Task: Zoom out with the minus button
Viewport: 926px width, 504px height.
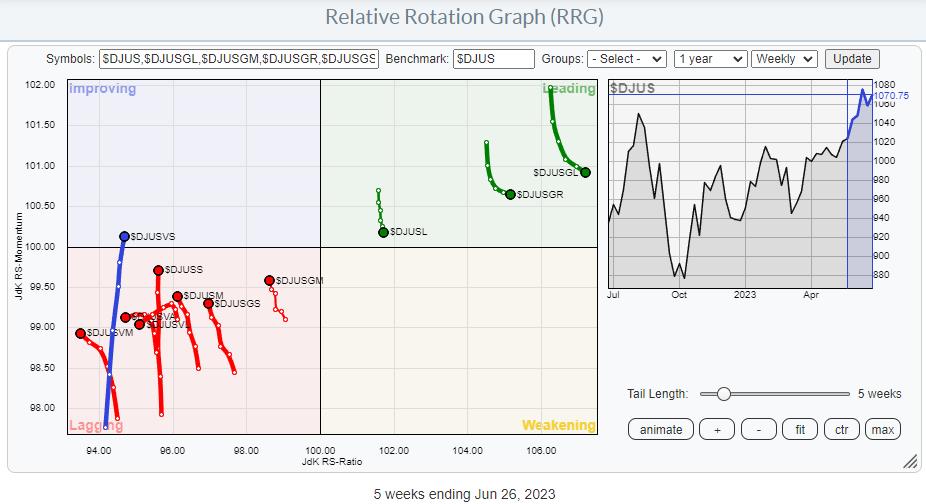Action: pyautogui.click(x=759, y=429)
